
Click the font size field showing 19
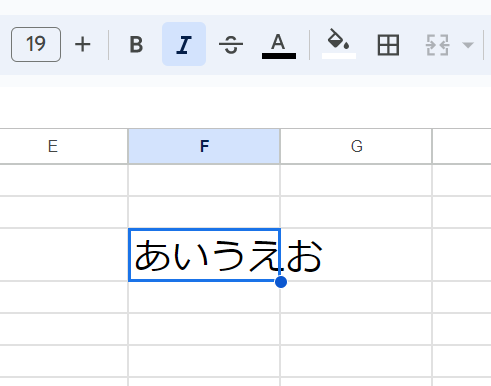36,44
